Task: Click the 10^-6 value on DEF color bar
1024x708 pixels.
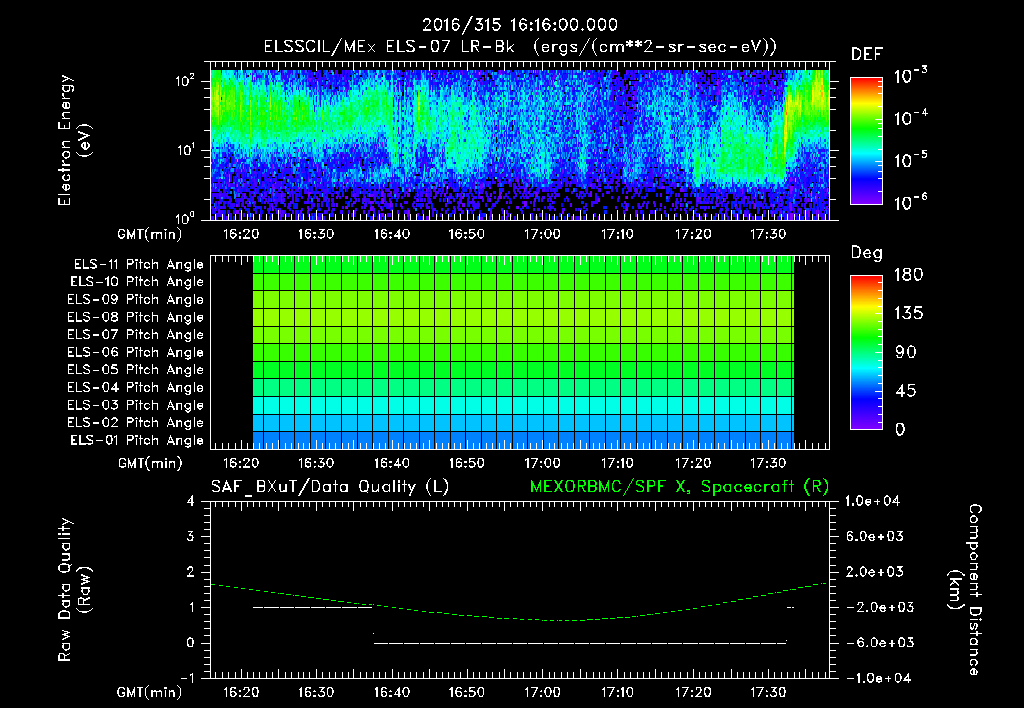Action: click(911, 202)
